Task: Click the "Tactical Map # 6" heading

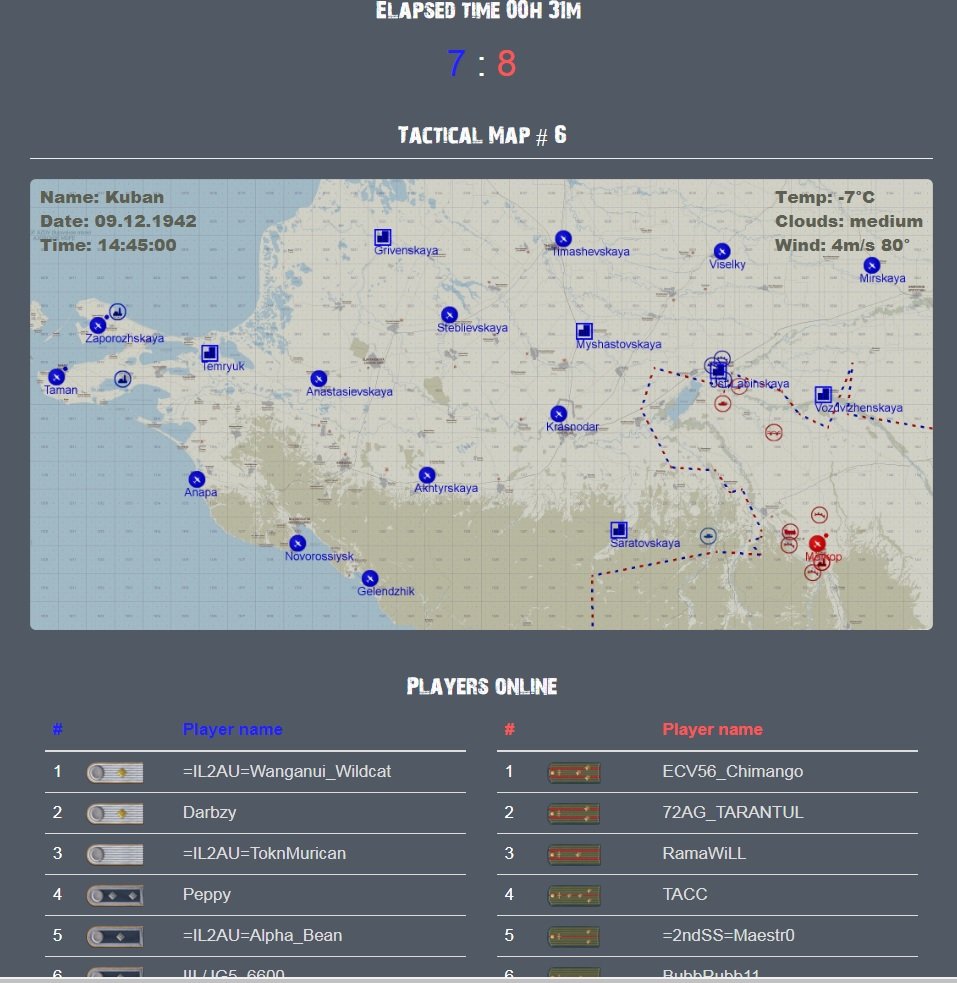Action: 482,135
